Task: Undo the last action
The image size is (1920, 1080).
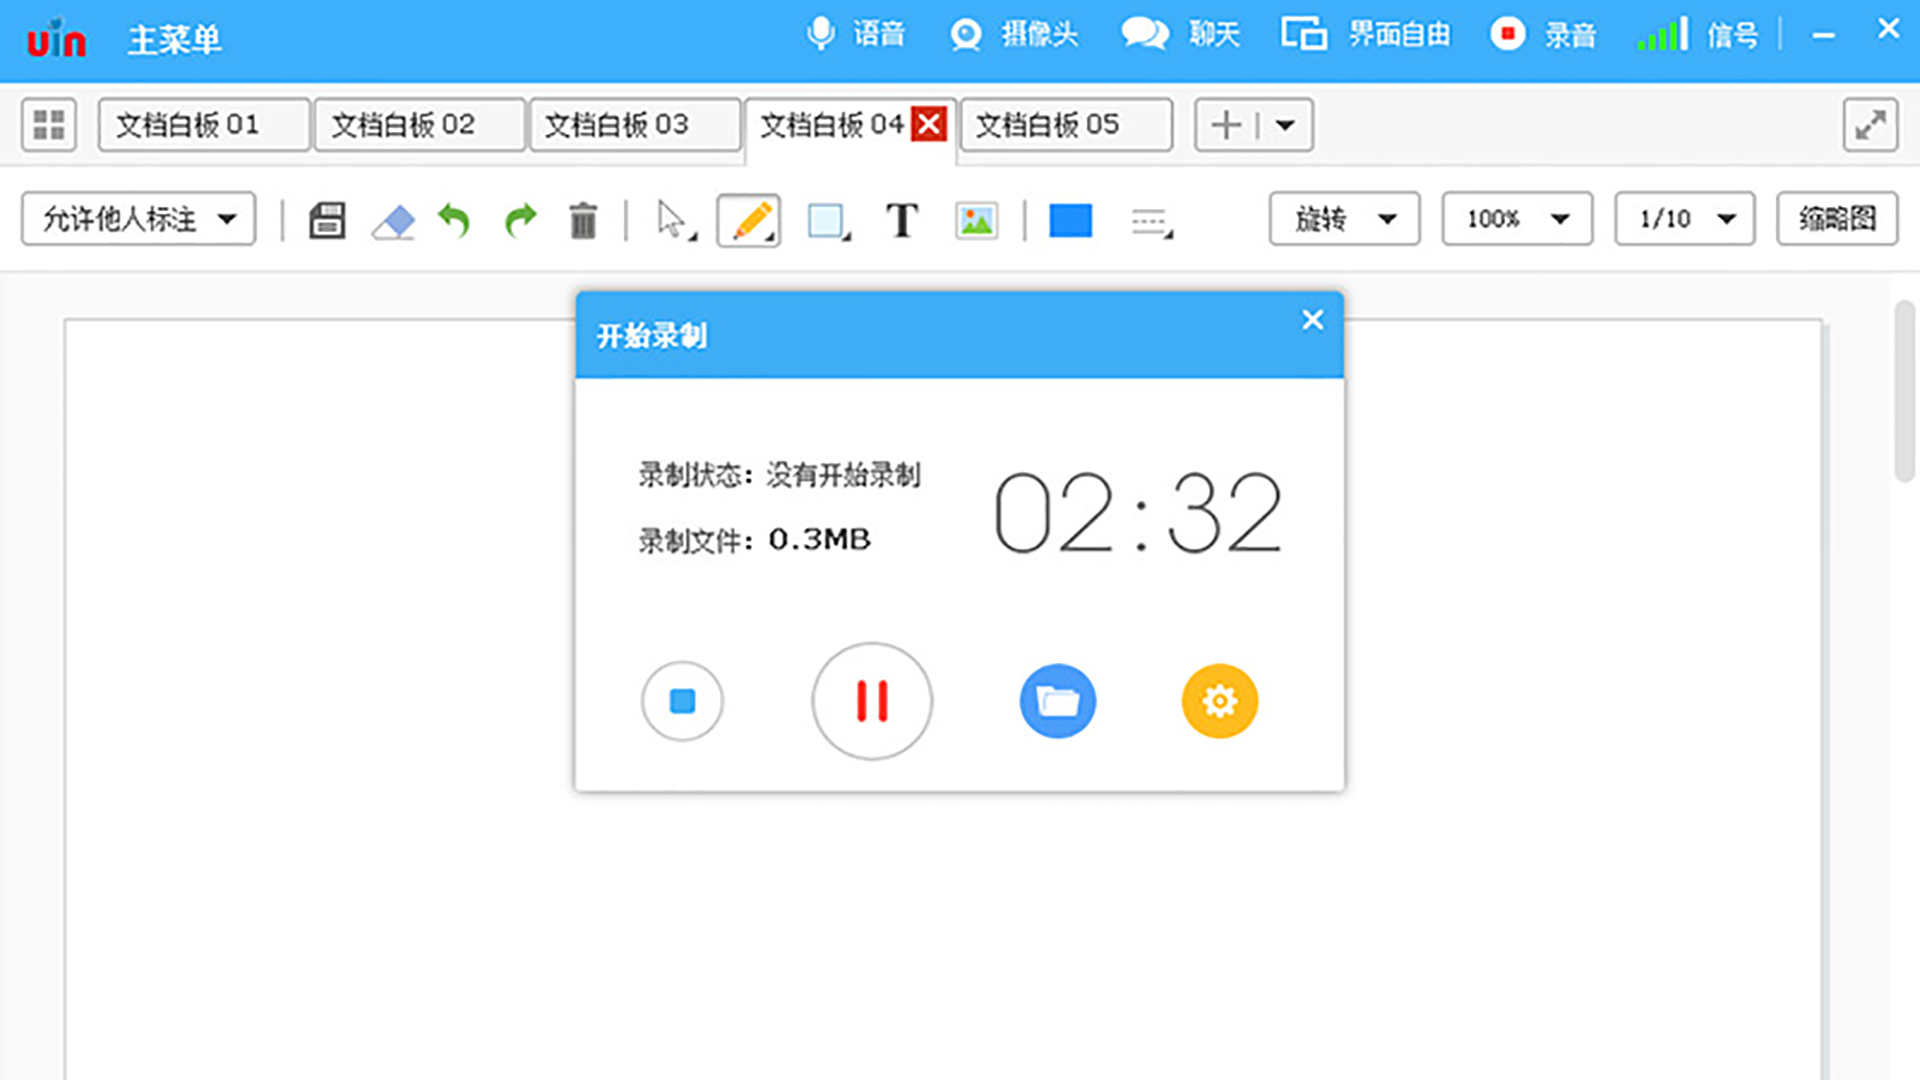Action: pyautogui.click(x=455, y=220)
